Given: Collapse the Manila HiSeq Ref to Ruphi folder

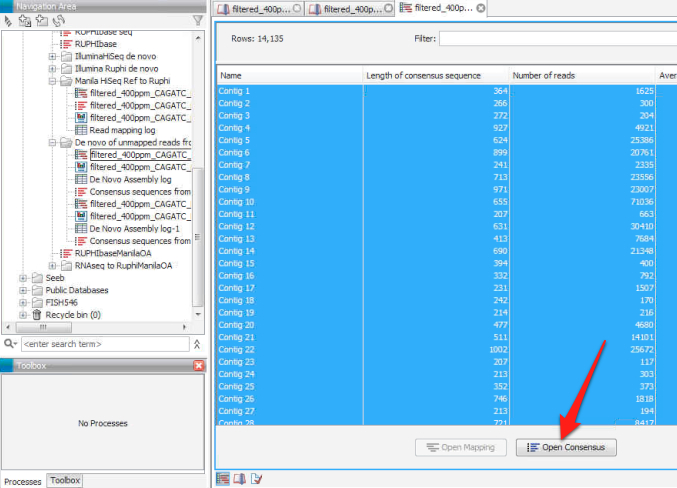Looking at the screenshot, I should (x=52, y=81).
